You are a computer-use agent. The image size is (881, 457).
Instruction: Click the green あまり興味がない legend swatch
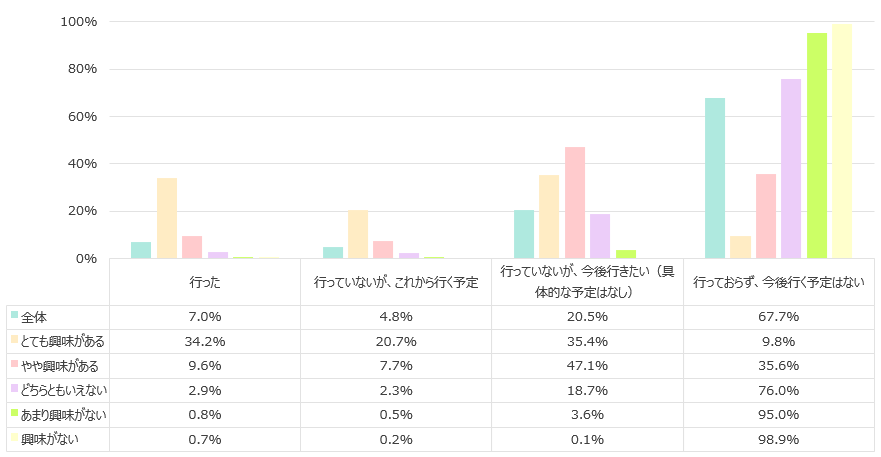(x=14, y=412)
